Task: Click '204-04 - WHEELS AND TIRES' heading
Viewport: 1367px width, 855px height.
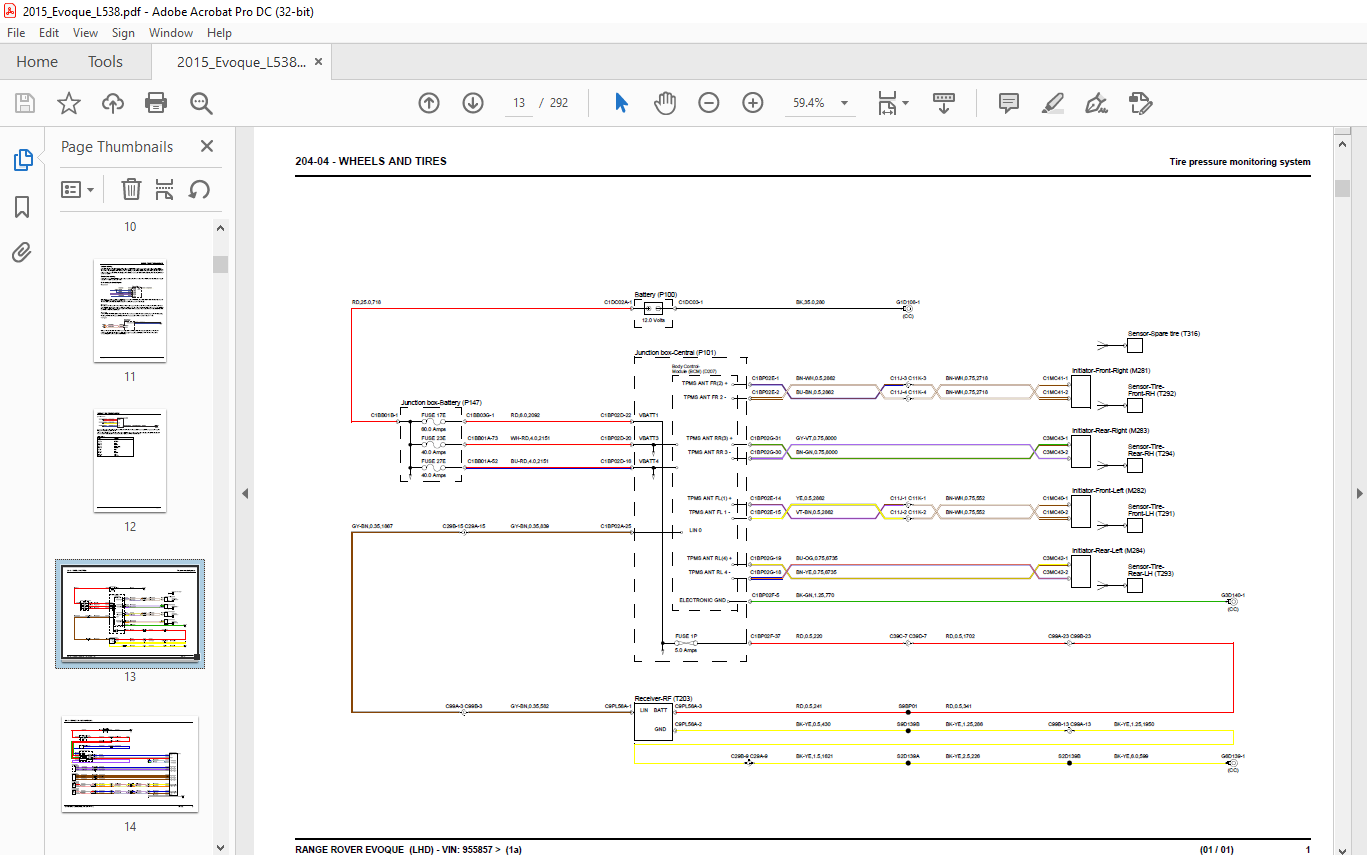Action: point(371,161)
